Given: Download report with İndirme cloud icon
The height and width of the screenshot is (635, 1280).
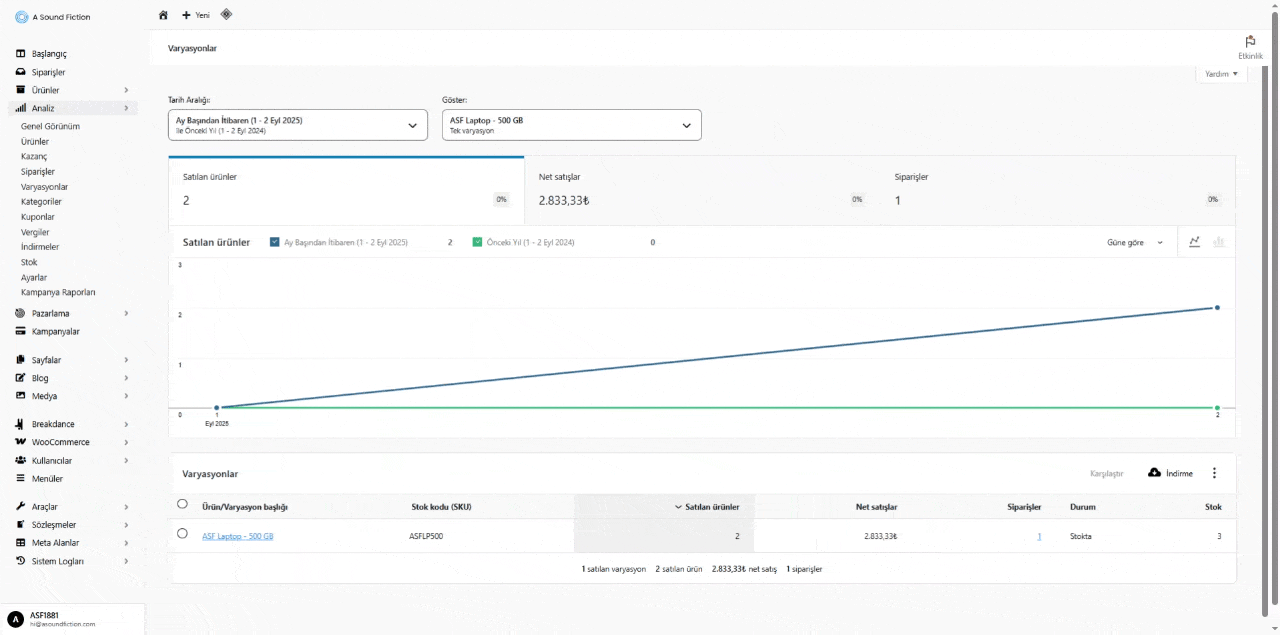Looking at the screenshot, I should coord(1170,473).
